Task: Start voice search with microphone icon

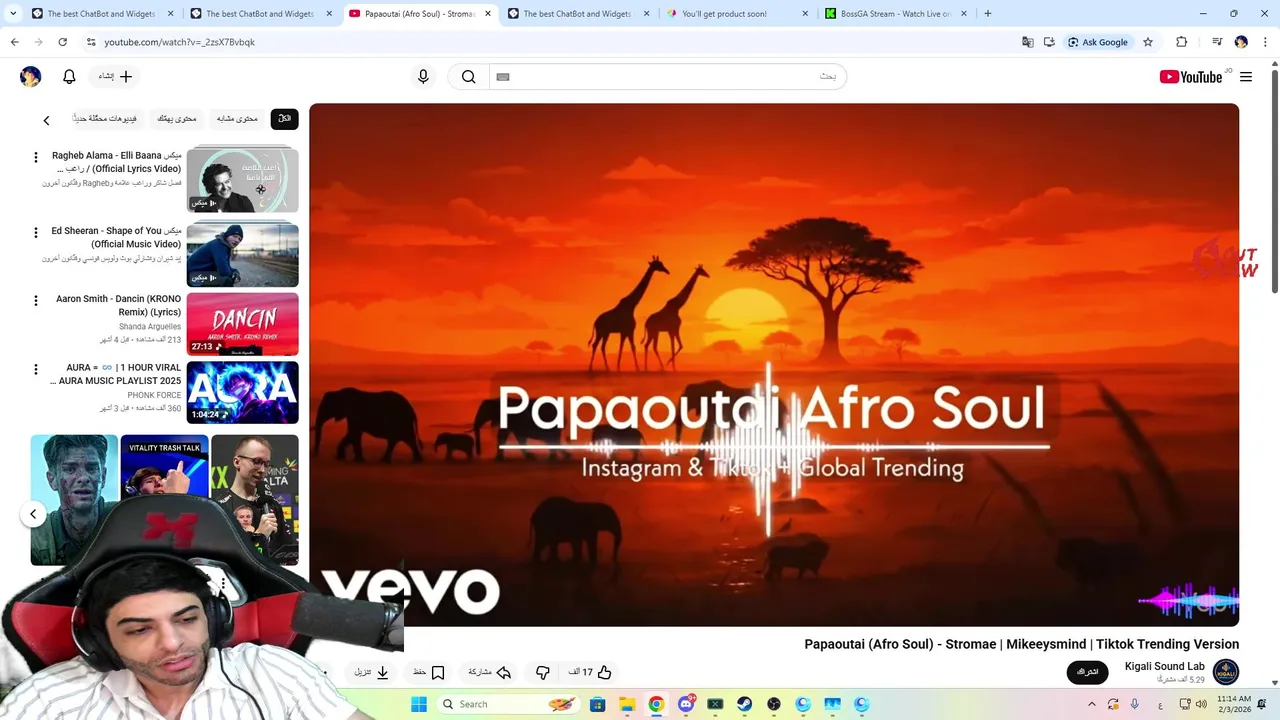Action: pos(423,77)
